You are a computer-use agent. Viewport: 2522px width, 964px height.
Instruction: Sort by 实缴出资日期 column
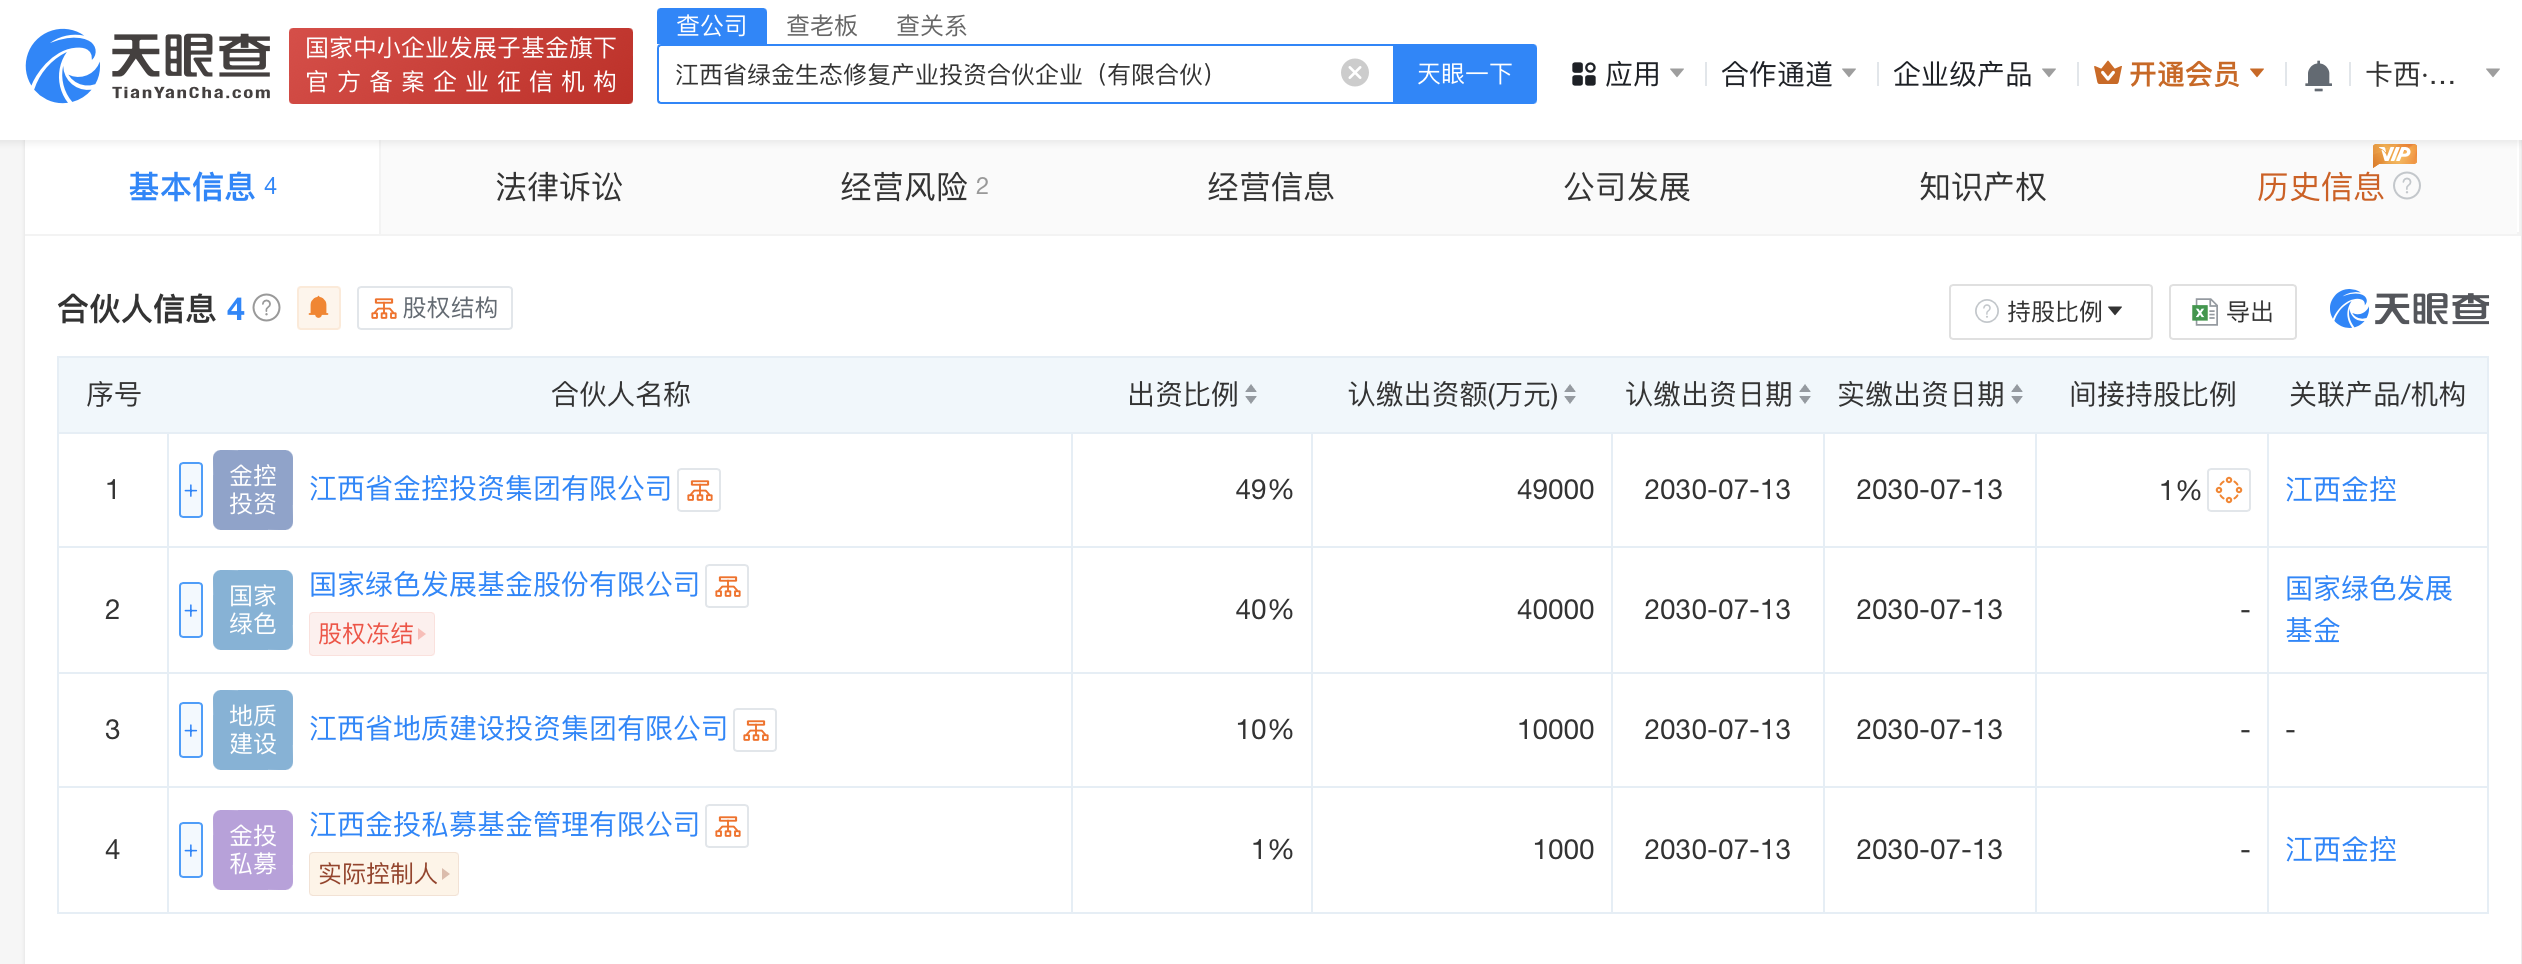tap(2017, 395)
